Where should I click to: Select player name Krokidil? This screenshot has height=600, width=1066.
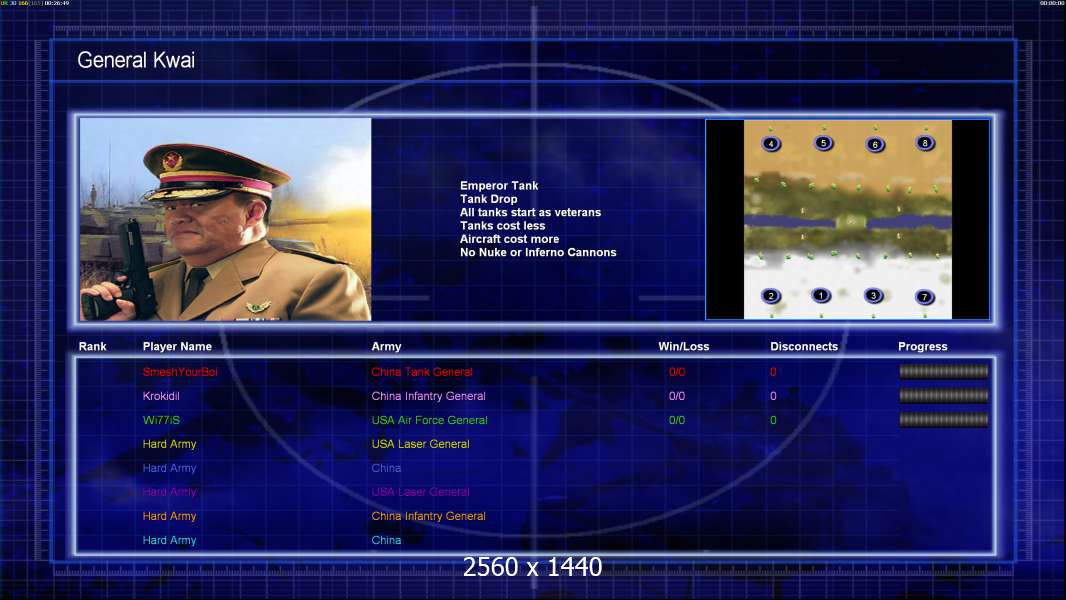tap(161, 396)
